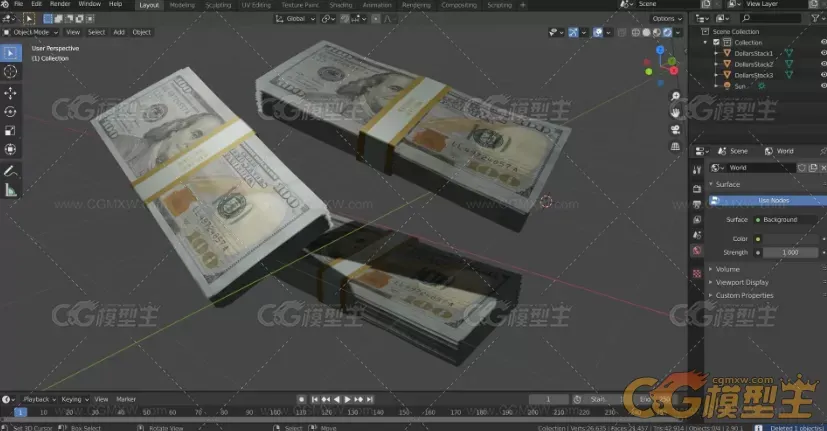Select the Annotate pencil tool
Viewport: 827px width, 431px height.
click(x=11, y=171)
